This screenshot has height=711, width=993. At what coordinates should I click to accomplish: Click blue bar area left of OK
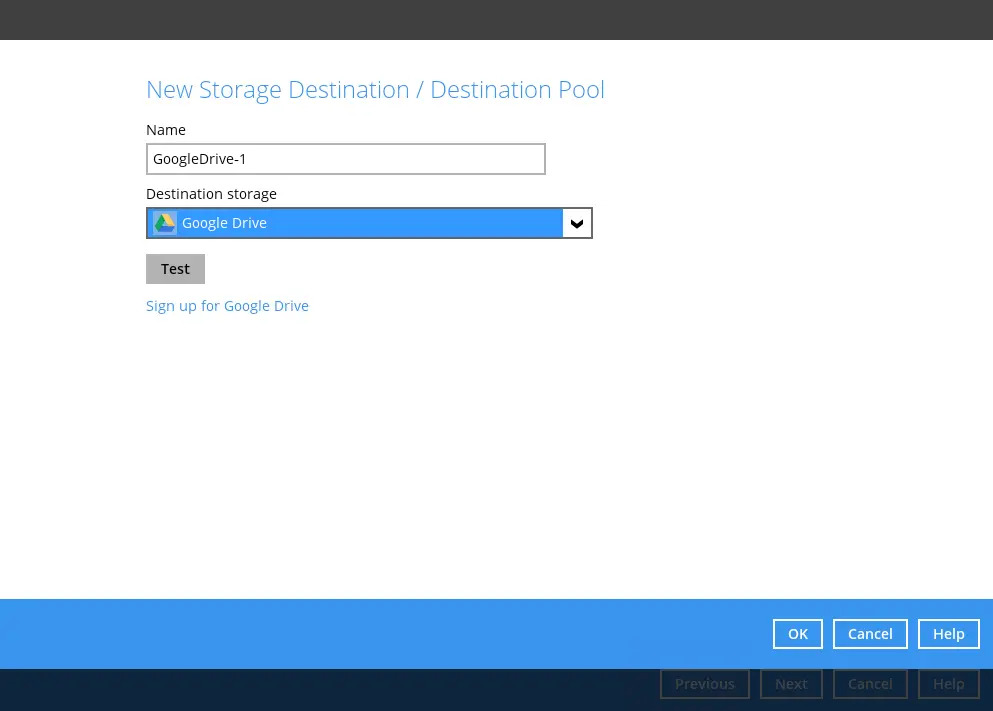coord(400,634)
